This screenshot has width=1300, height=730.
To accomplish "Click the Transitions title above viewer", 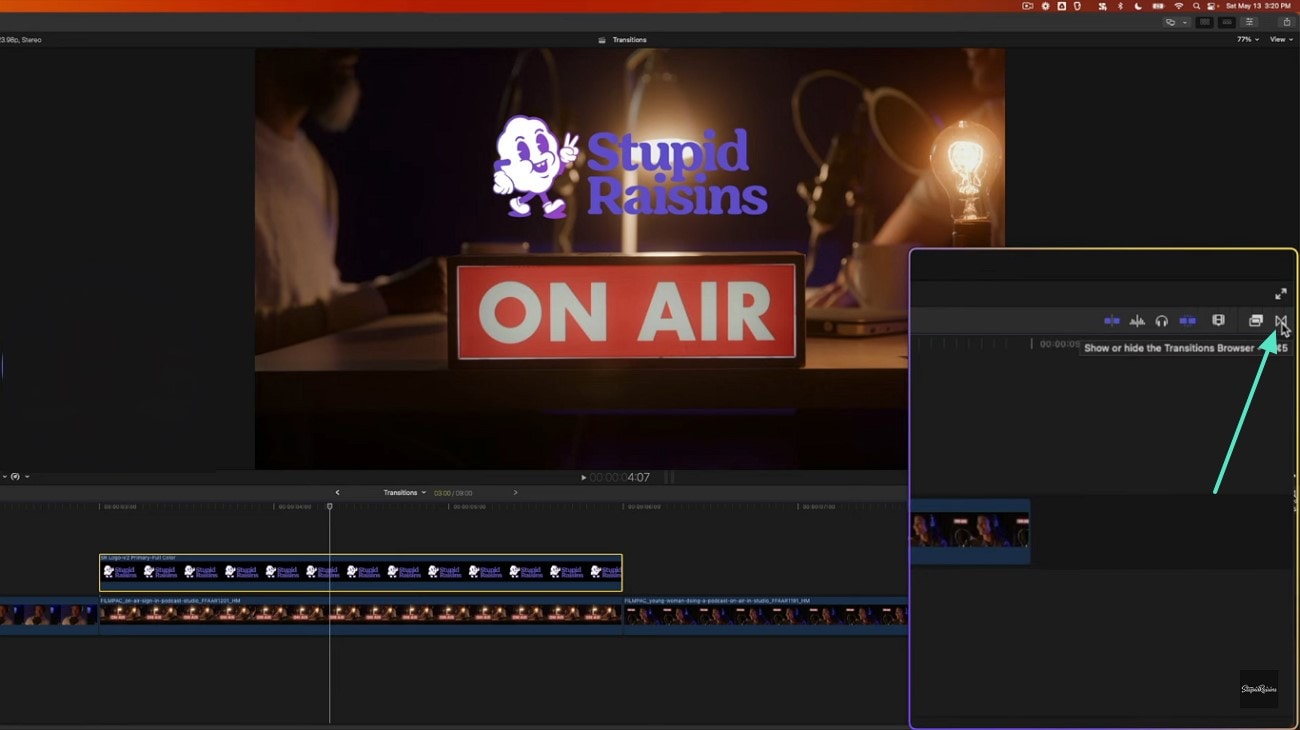I will click(x=630, y=40).
